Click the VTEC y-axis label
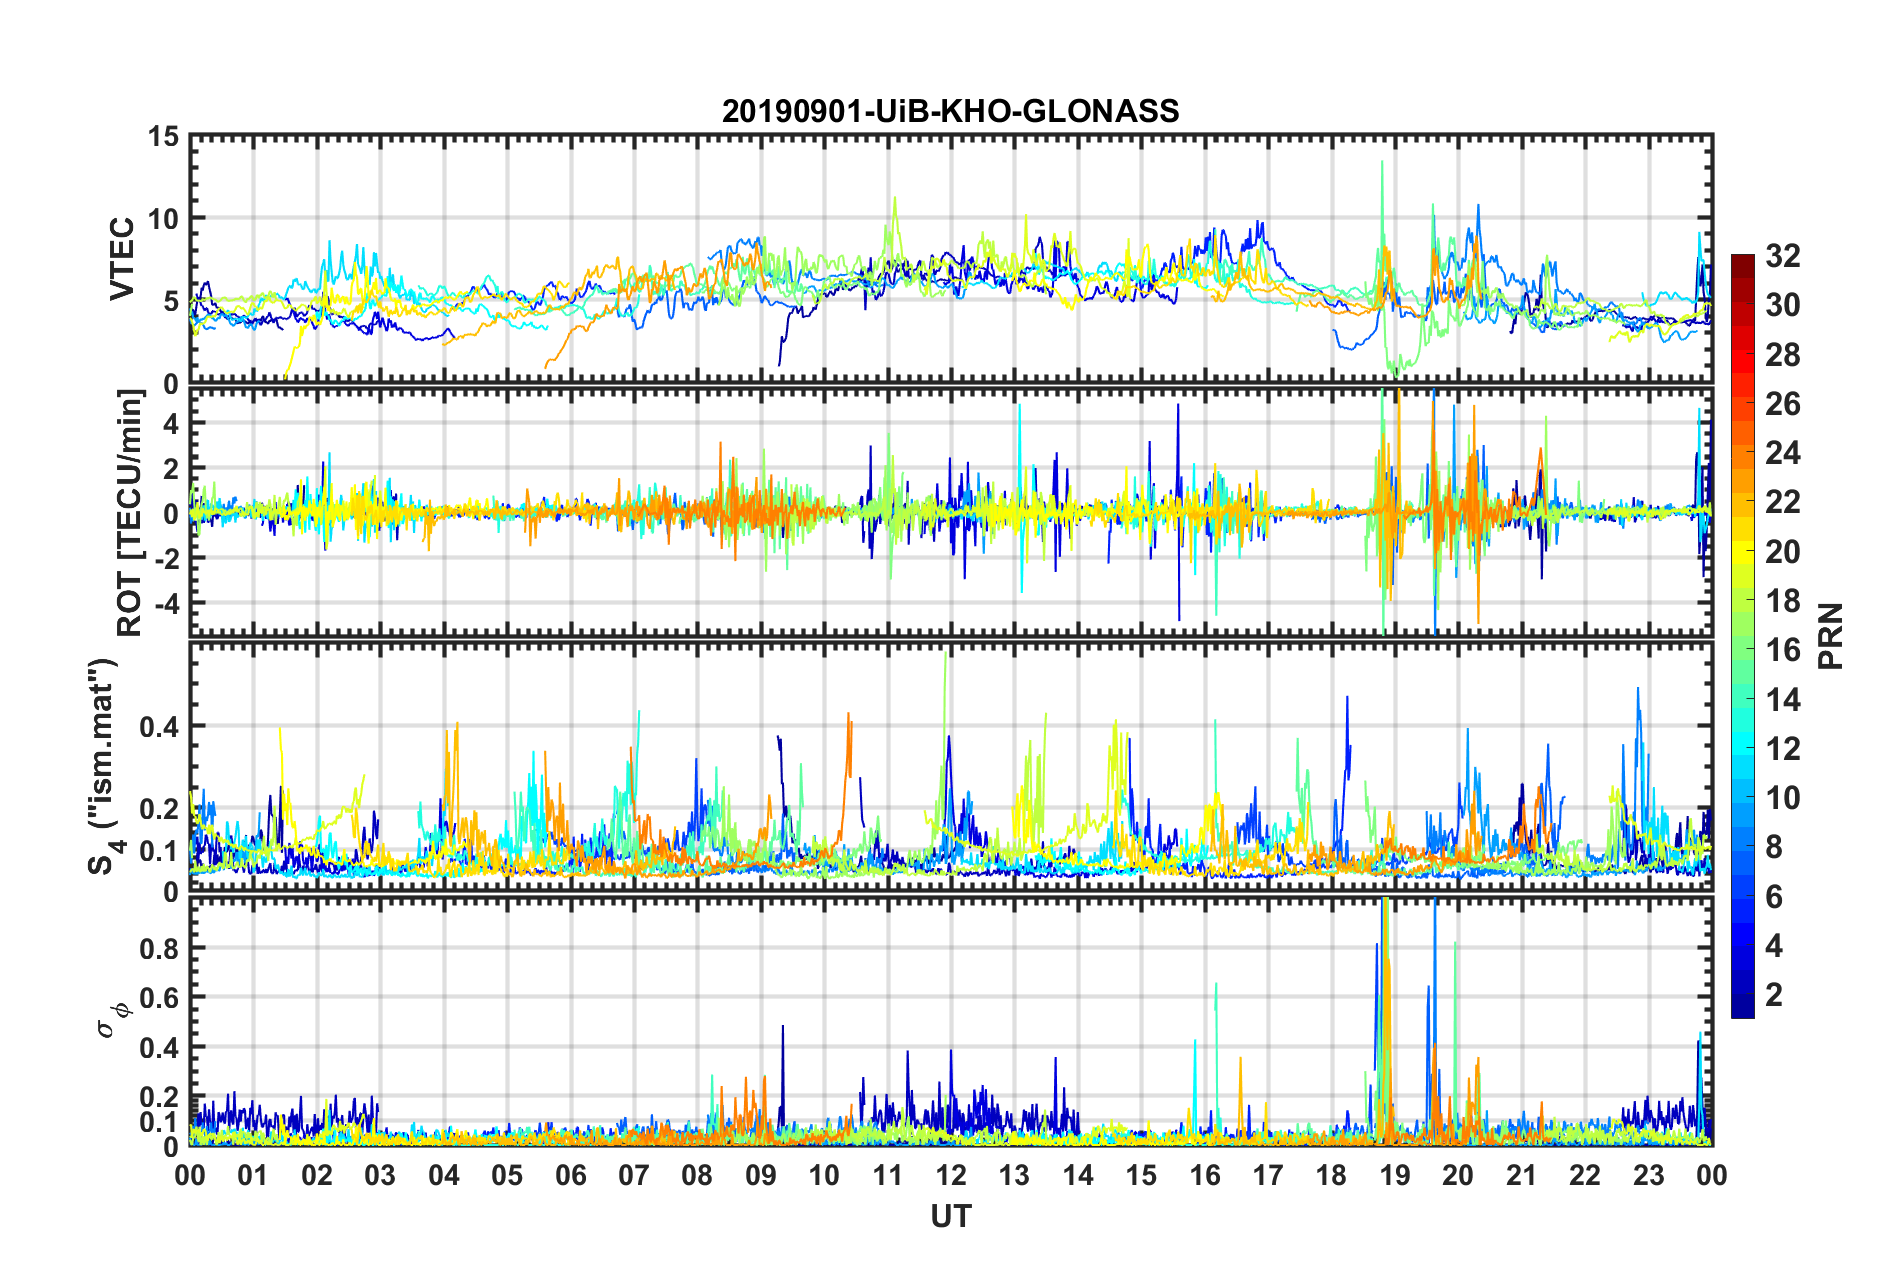 click(x=122, y=259)
